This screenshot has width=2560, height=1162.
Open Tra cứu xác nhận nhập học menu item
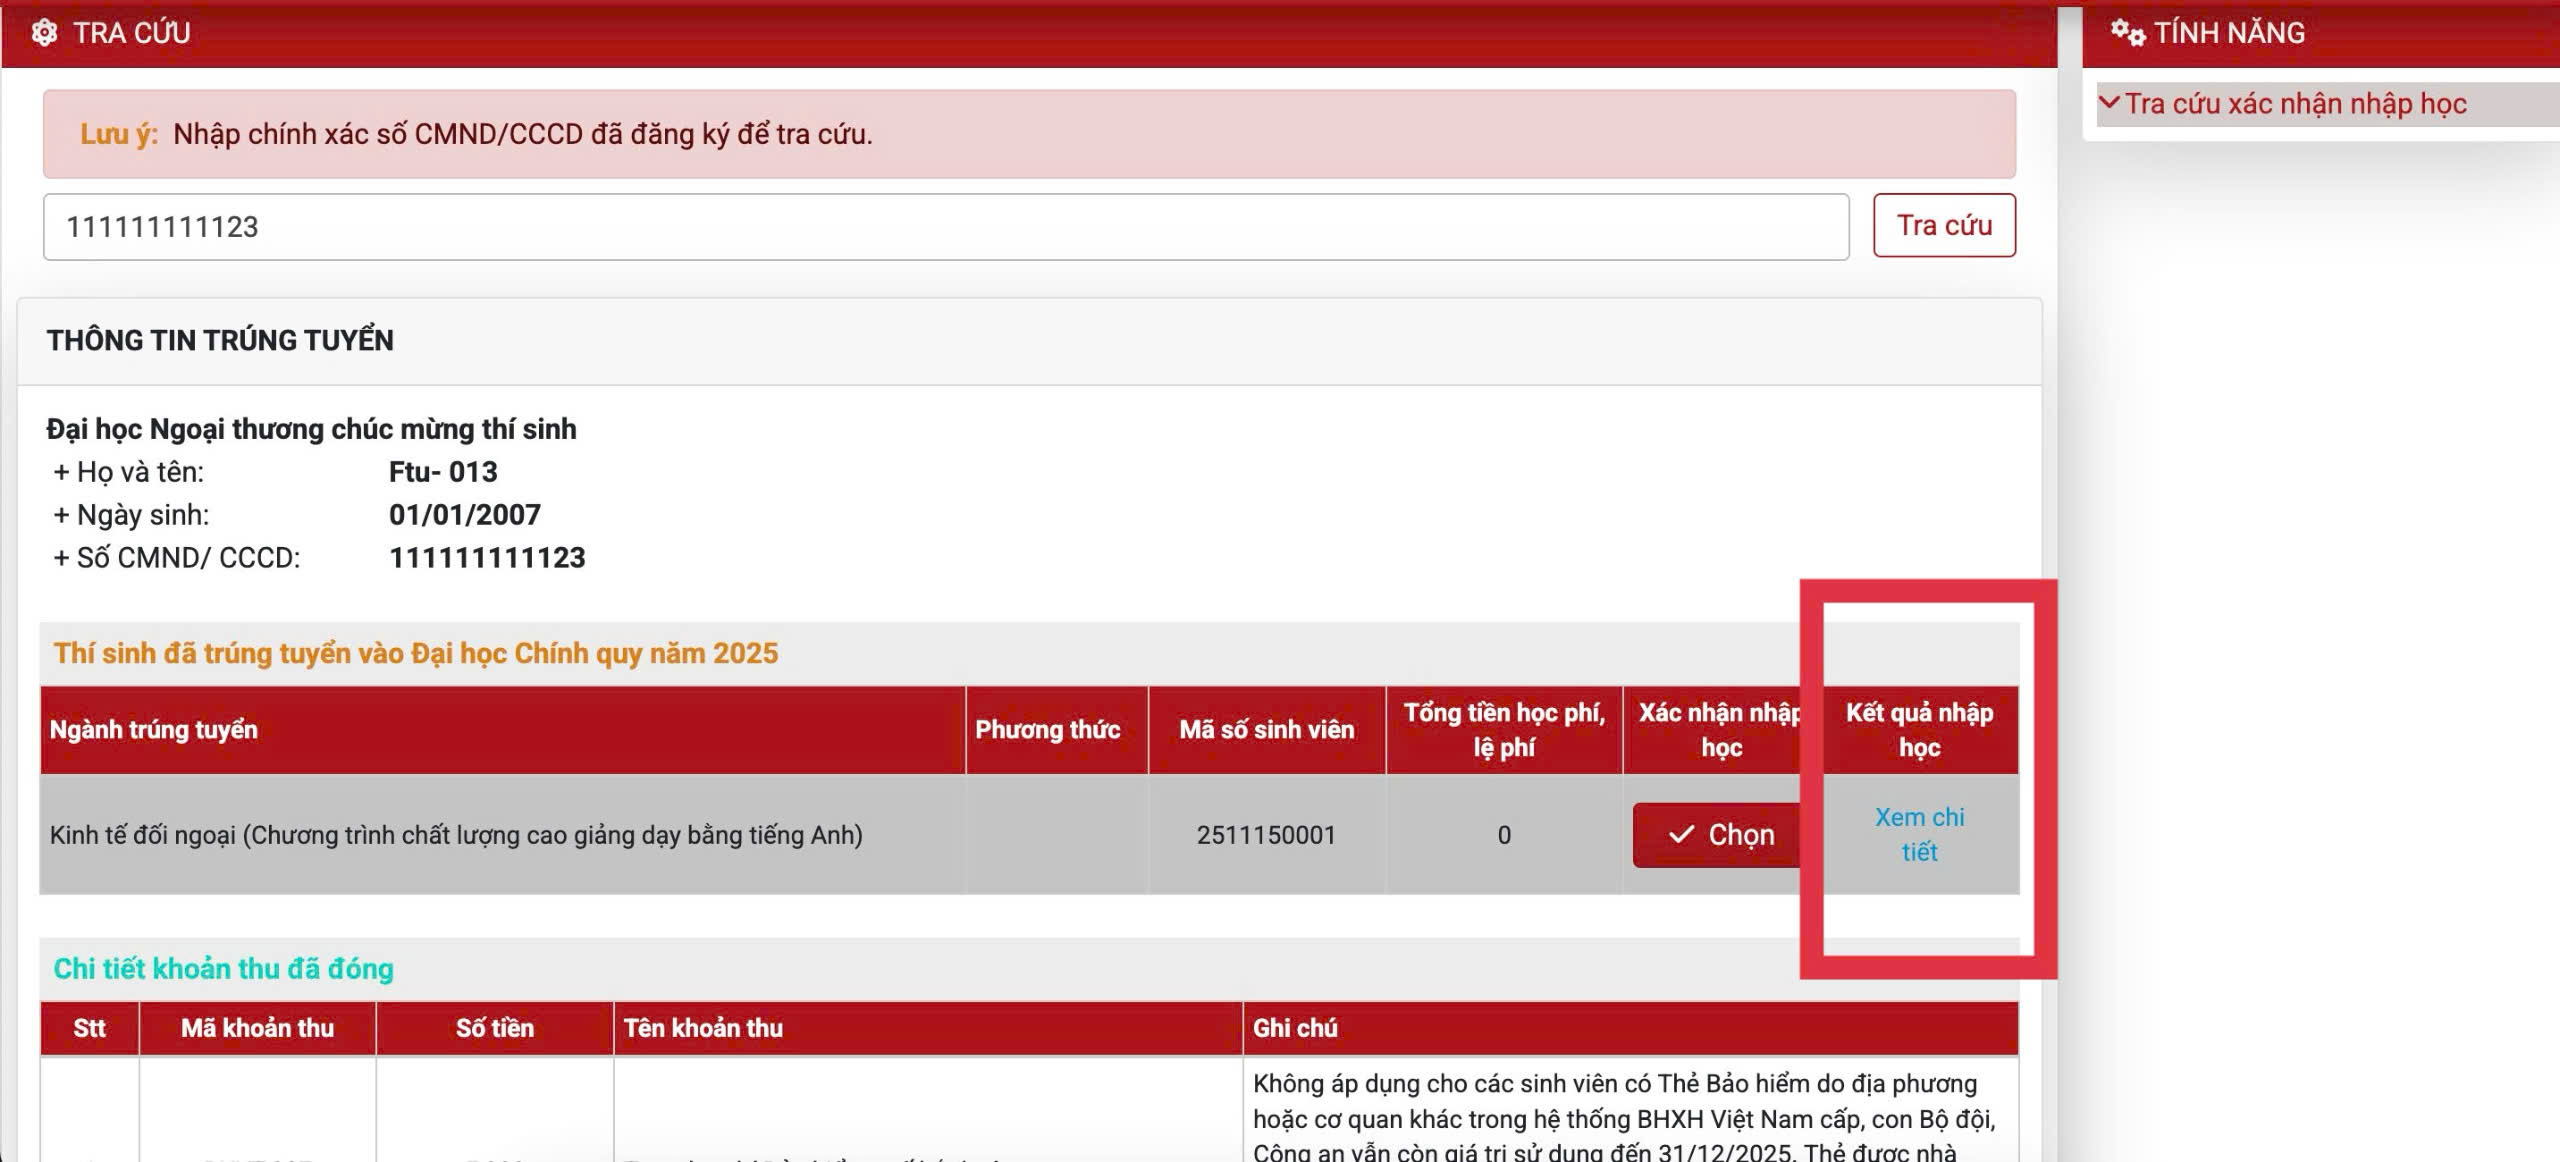(2295, 104)
